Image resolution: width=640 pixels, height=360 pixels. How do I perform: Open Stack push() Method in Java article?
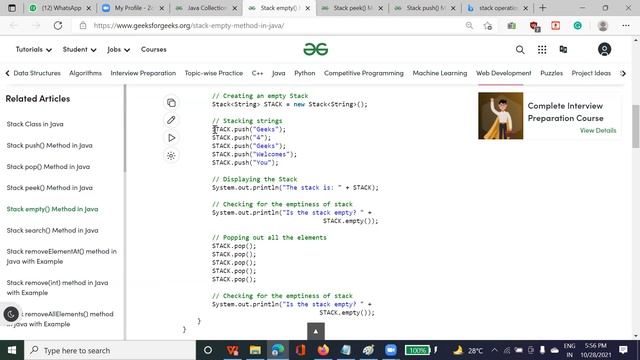click(49, 145)
